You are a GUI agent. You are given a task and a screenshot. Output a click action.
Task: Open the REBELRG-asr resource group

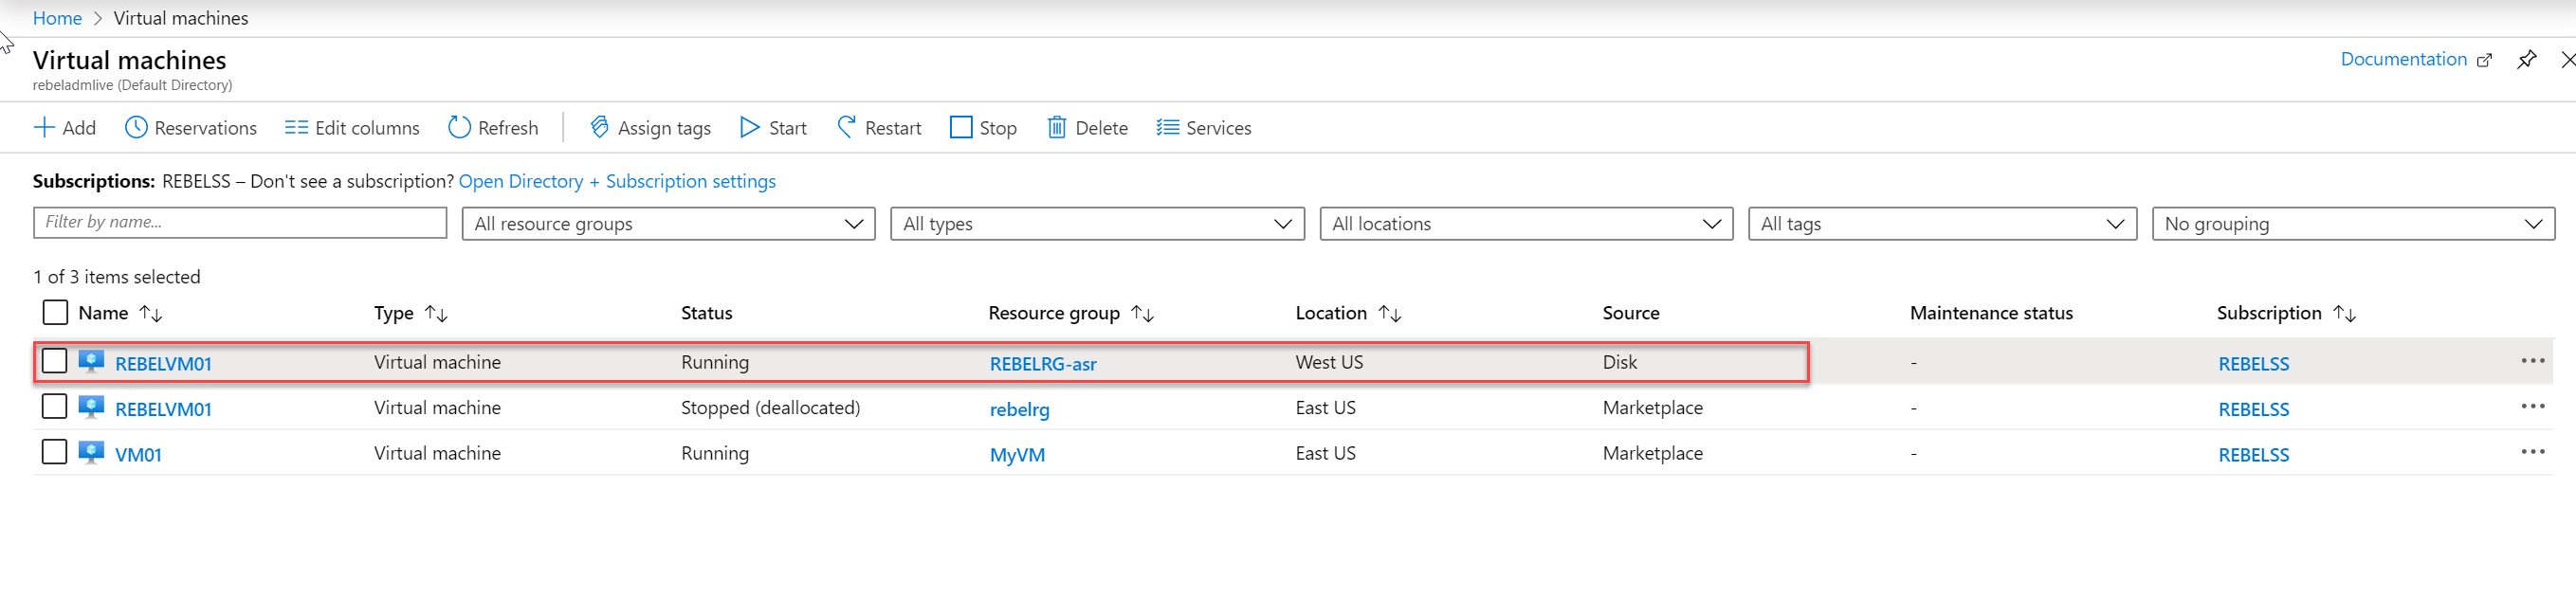(x=1043, y=364)
